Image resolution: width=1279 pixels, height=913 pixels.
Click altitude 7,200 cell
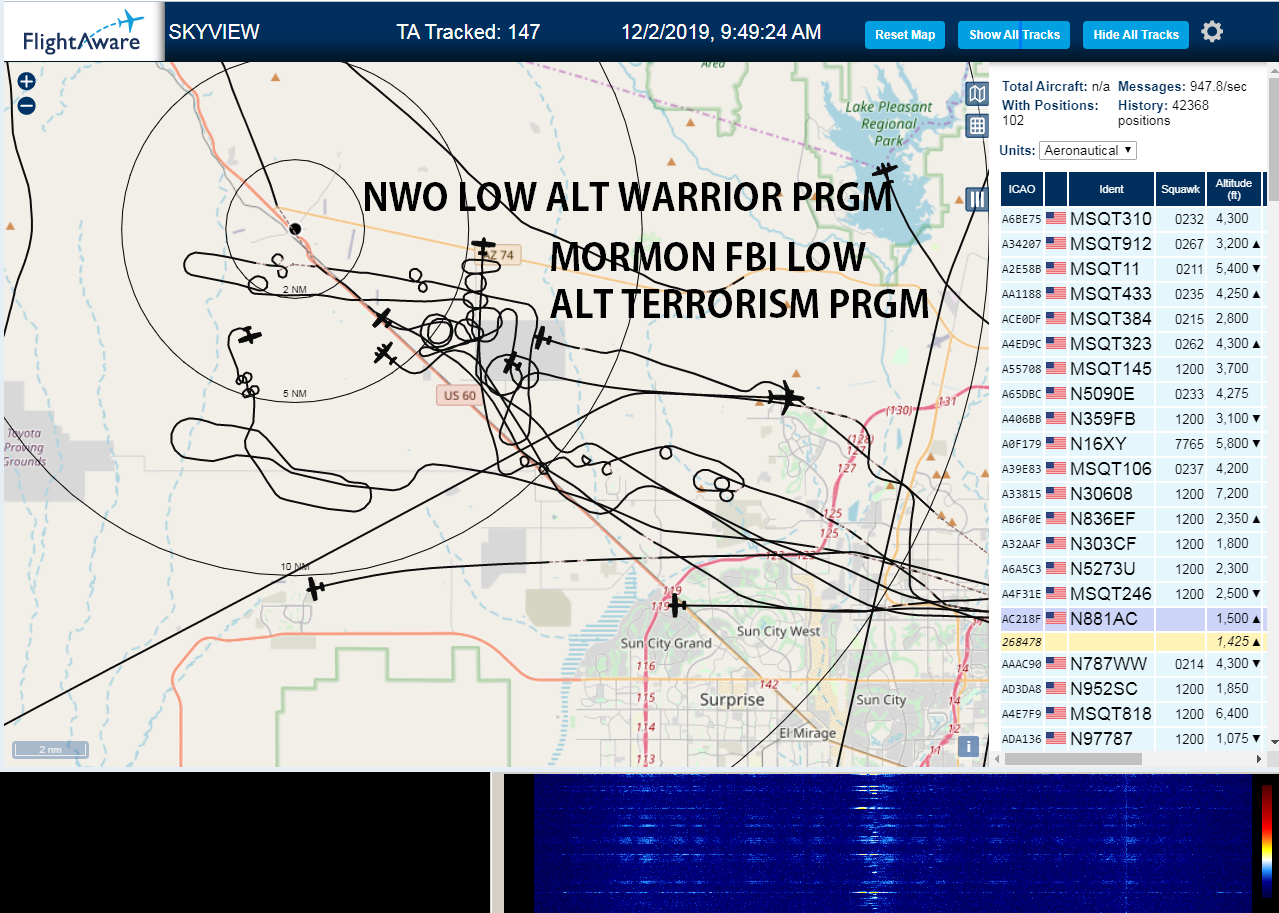(x=1232, y=494)
